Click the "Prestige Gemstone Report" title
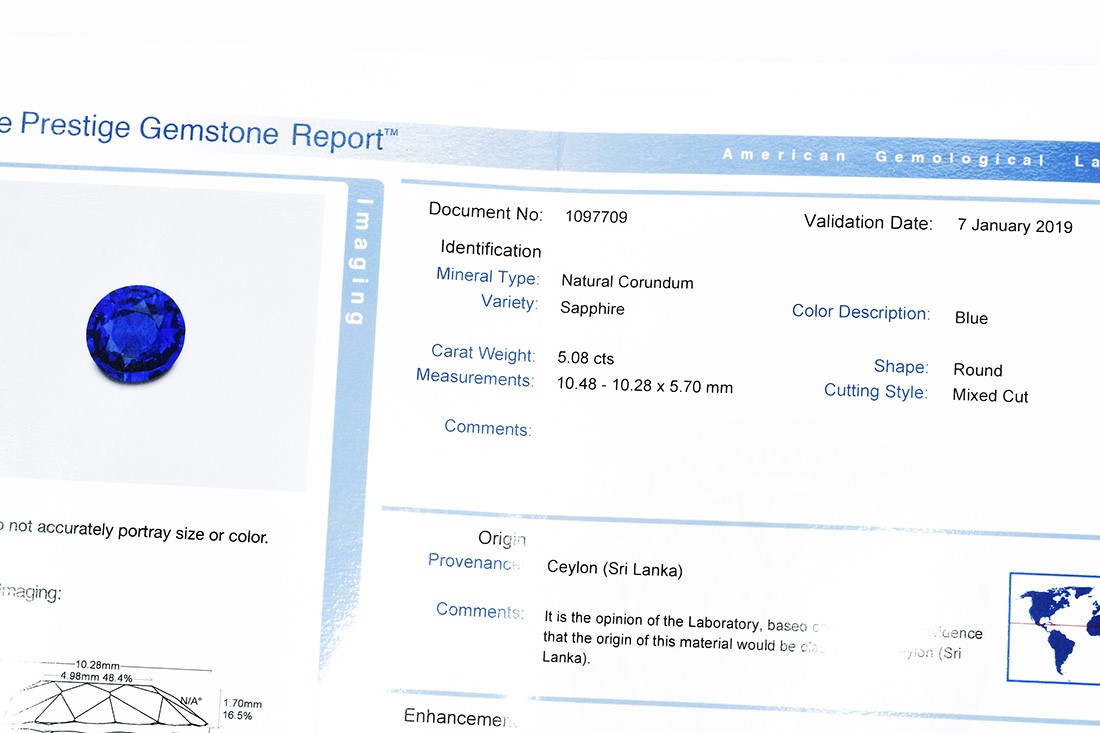Image resolution: width=1100 pixels, height=733 pixels. [209, 130]
